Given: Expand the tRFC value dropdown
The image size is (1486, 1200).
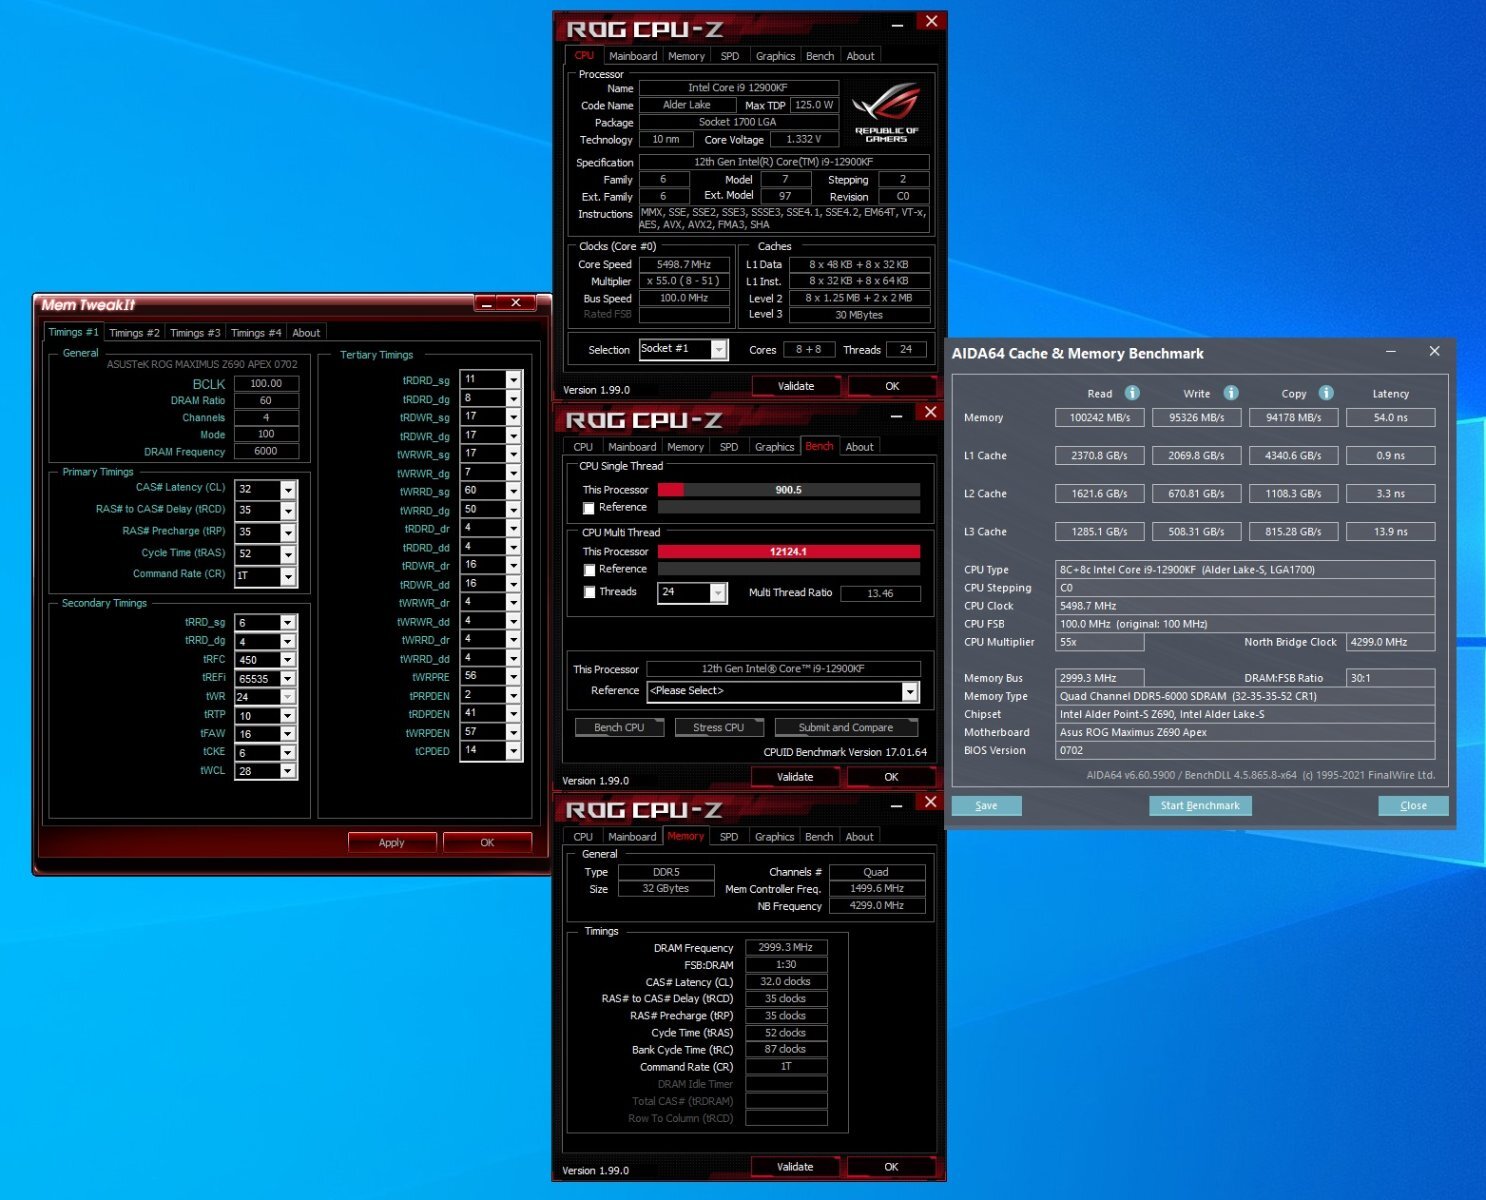Looking at the screenshot, I should pos(288,660).
